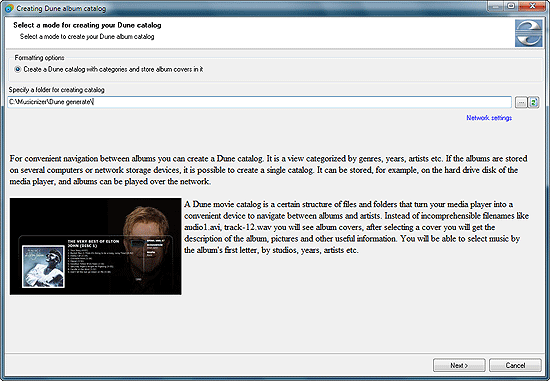Image resolution: width=550 pixels, height=381 pixels.
Task: Click the 'Specify a folder for creating catalog' label
Action: (56, 90)
